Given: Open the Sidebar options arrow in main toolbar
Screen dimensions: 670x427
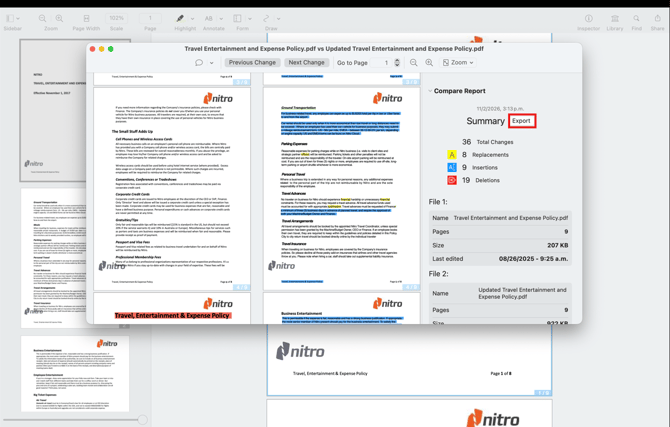Looking at the screenshot, I should point(18,19).
